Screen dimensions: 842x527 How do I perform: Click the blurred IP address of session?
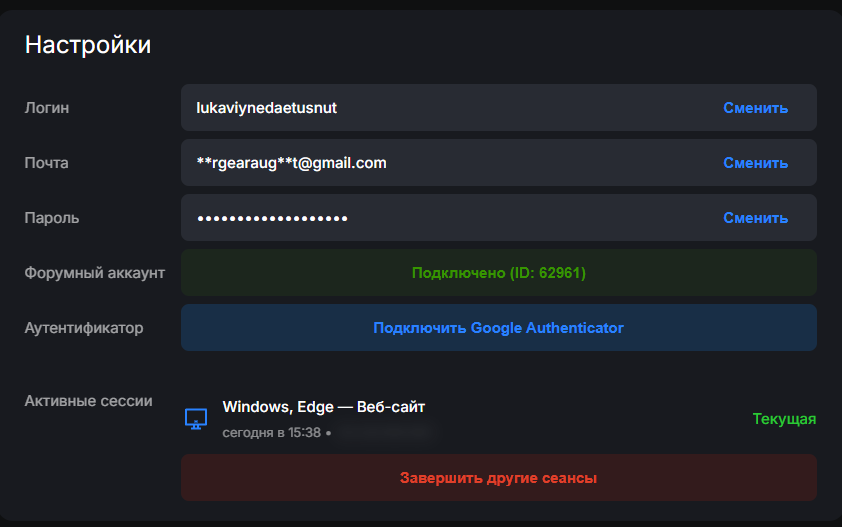385,433
